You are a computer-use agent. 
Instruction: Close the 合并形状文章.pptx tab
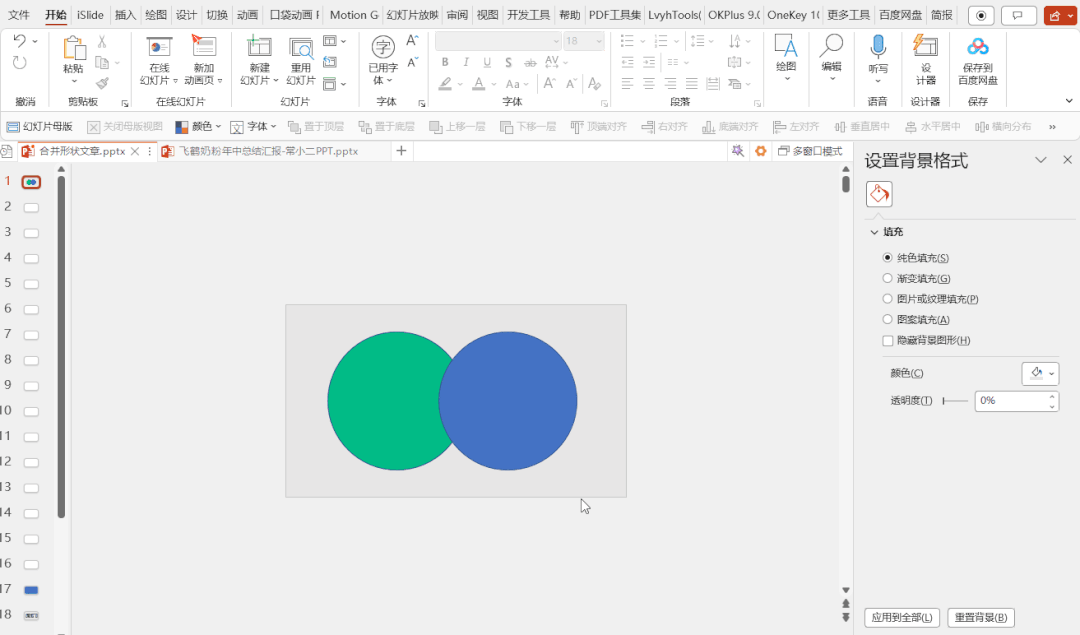[135, 151]
